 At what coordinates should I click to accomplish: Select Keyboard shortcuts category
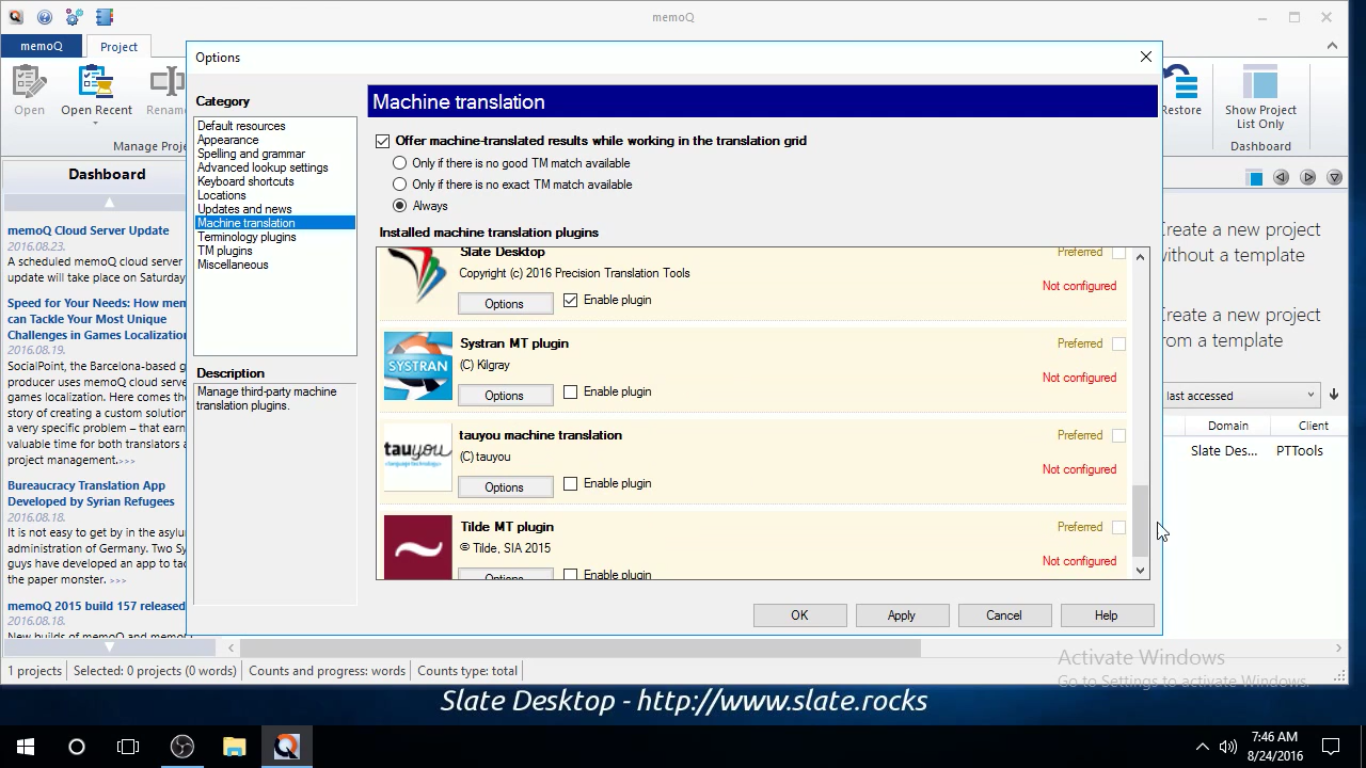pyautogui.click(x=246, y=181)
